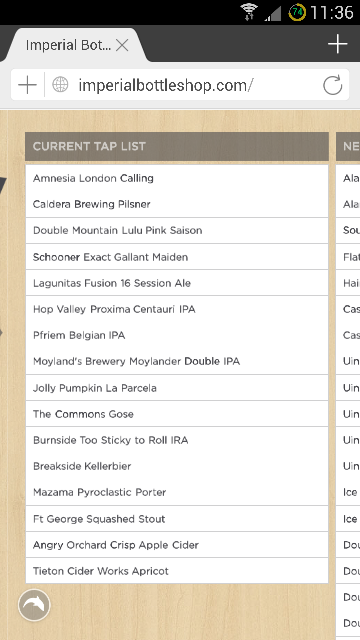Reload the page with refresh icon
Image resolution: width=360 pixels, height=640 pixels.
point(332,85)
